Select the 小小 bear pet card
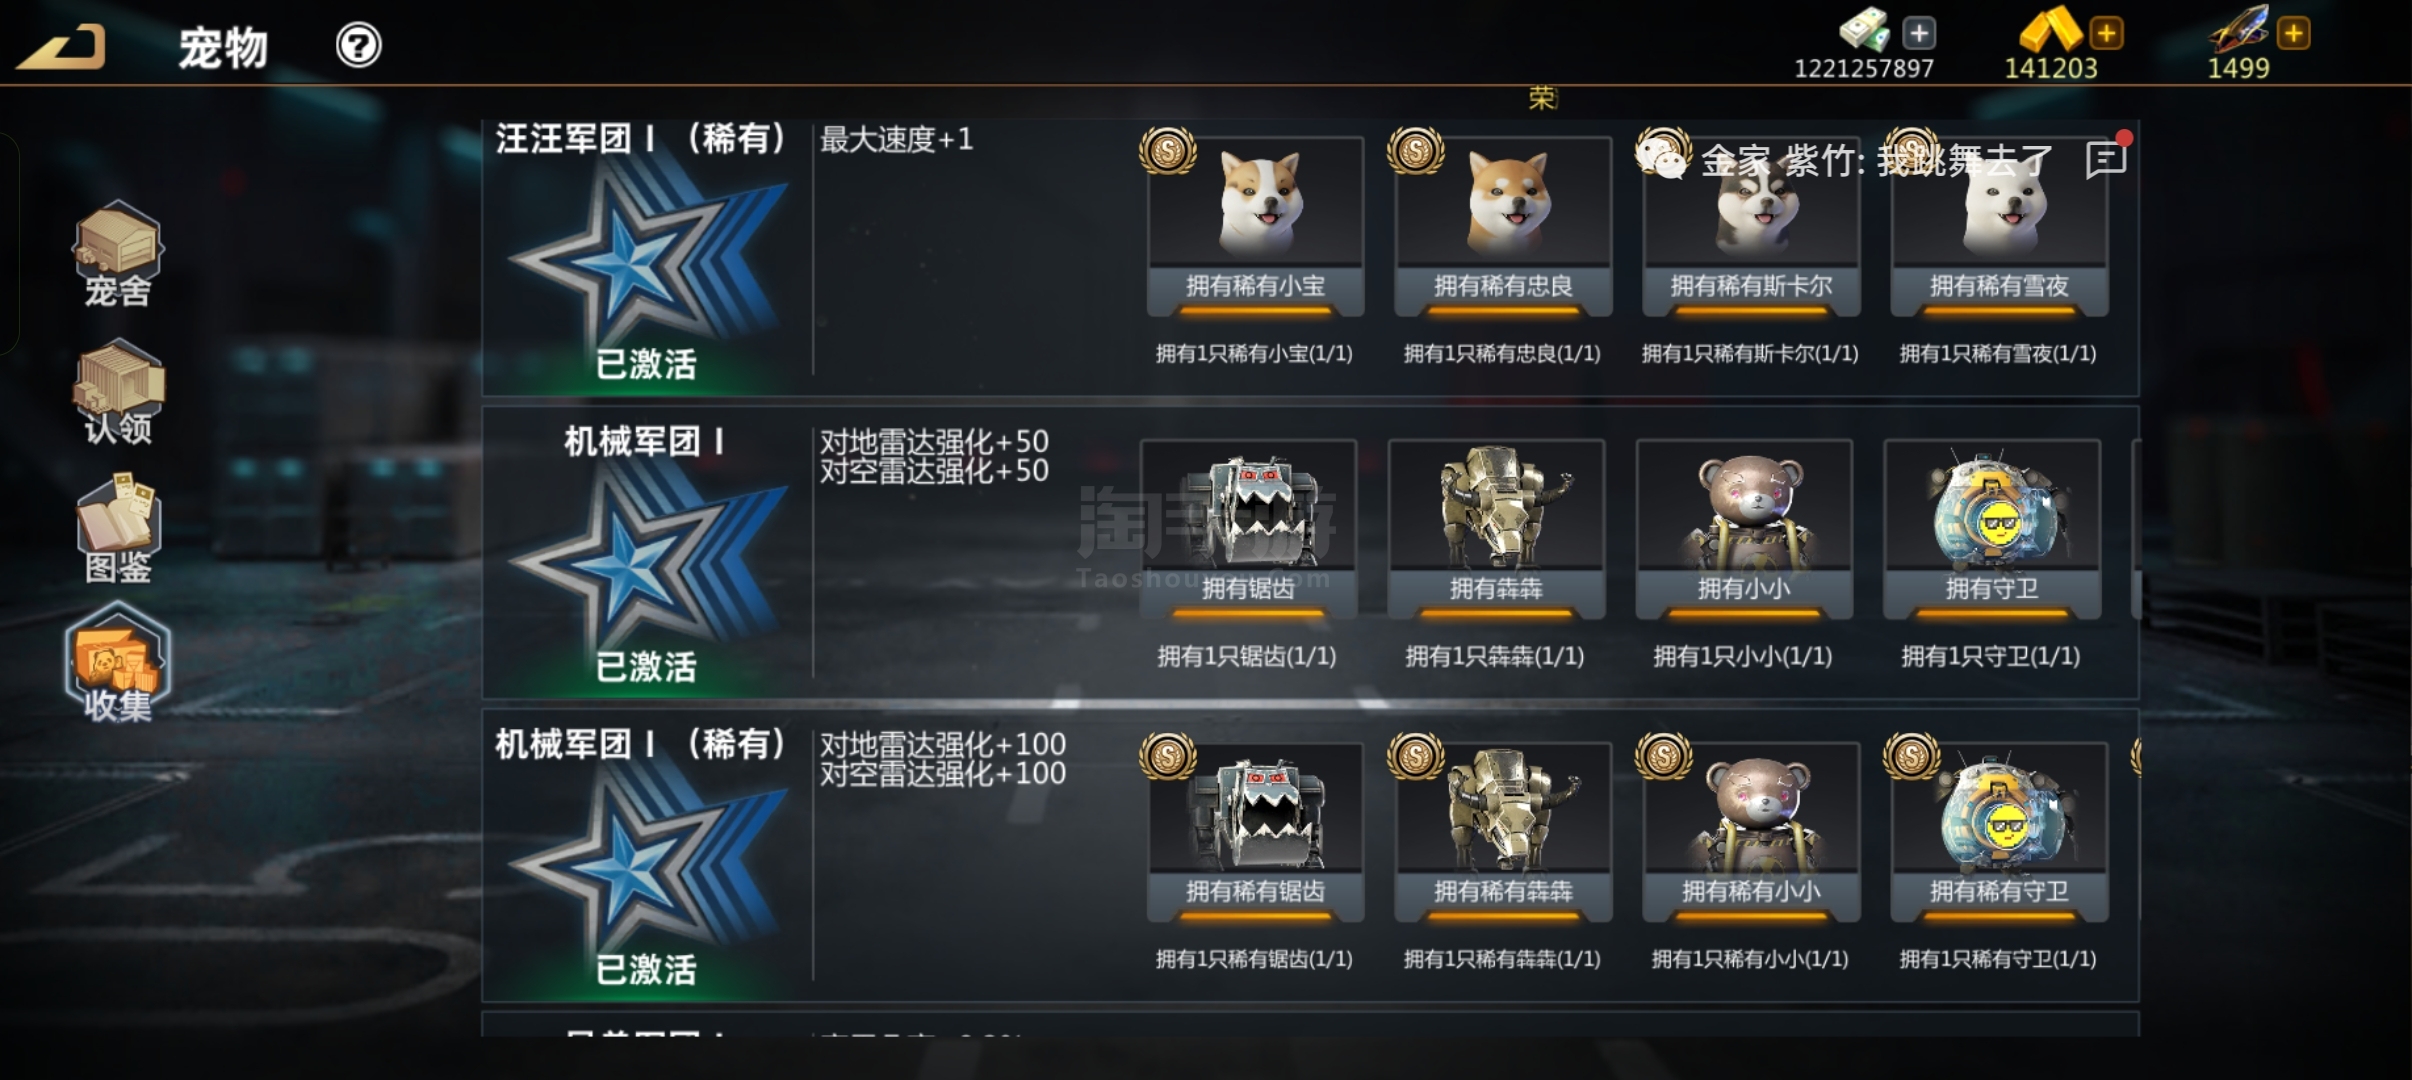Image resolution: width=2412 pixels, height=1080 pixels. pos(1744,528)
